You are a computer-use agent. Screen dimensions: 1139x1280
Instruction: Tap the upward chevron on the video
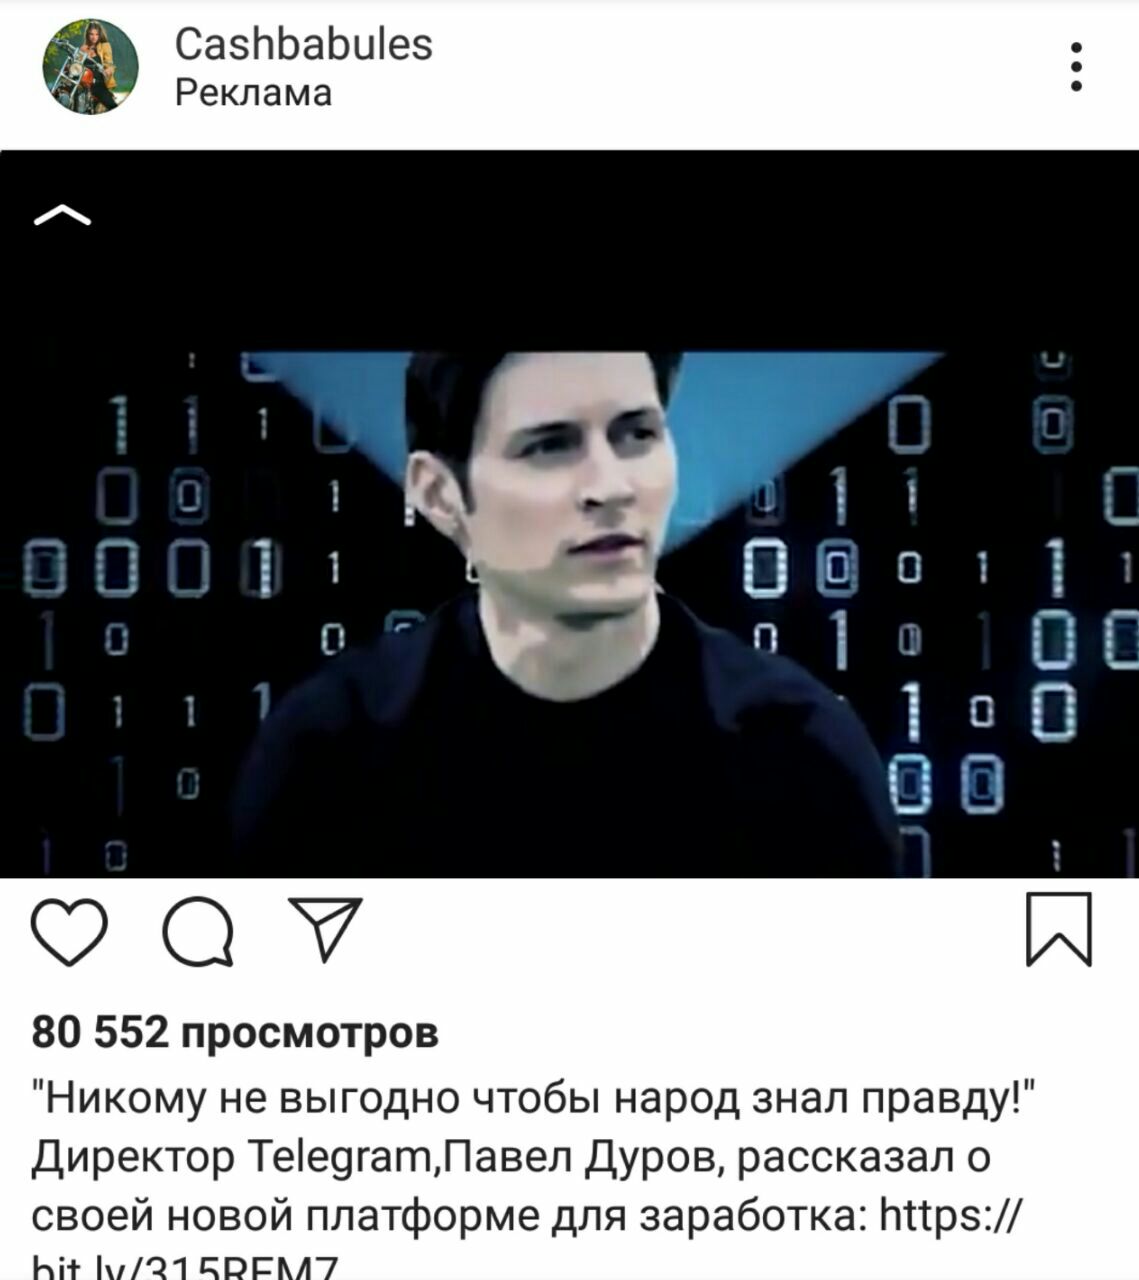point(62,215)
